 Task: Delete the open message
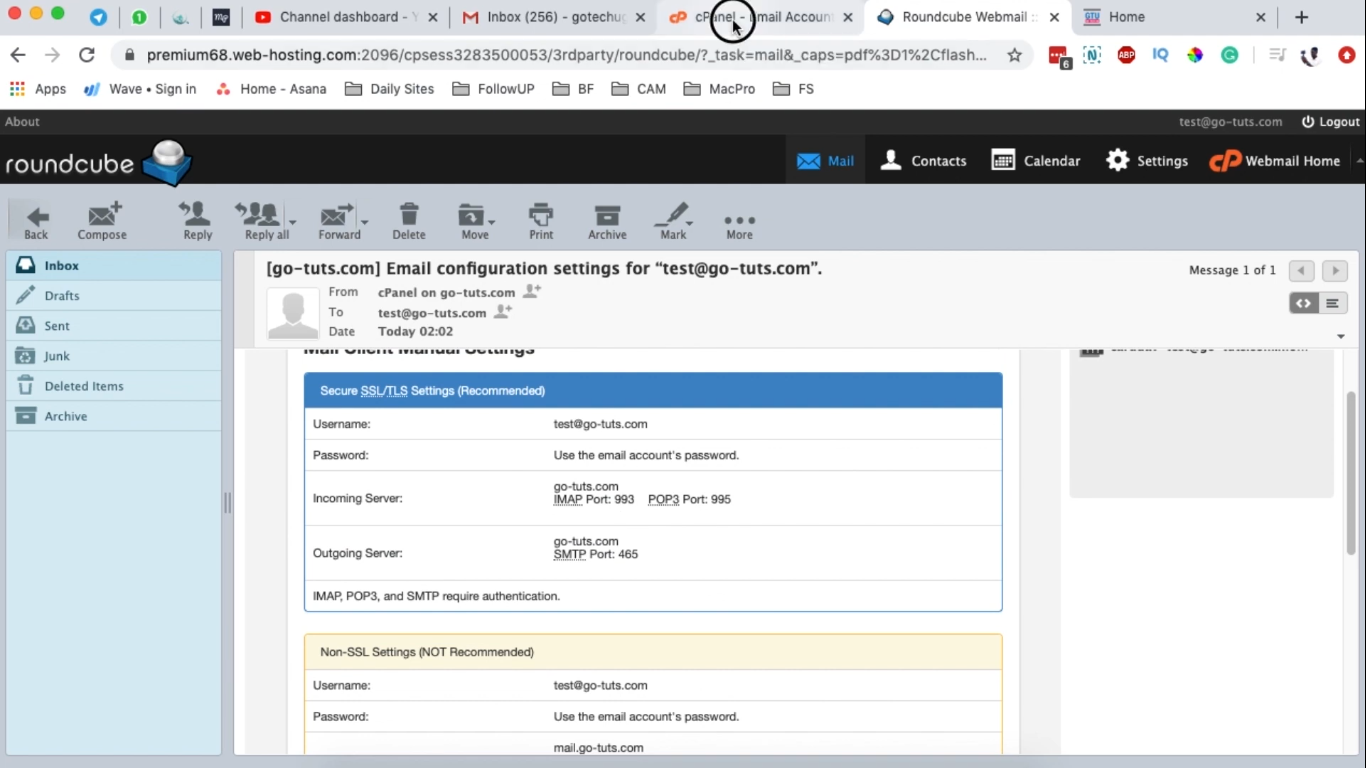click(408, 221)
